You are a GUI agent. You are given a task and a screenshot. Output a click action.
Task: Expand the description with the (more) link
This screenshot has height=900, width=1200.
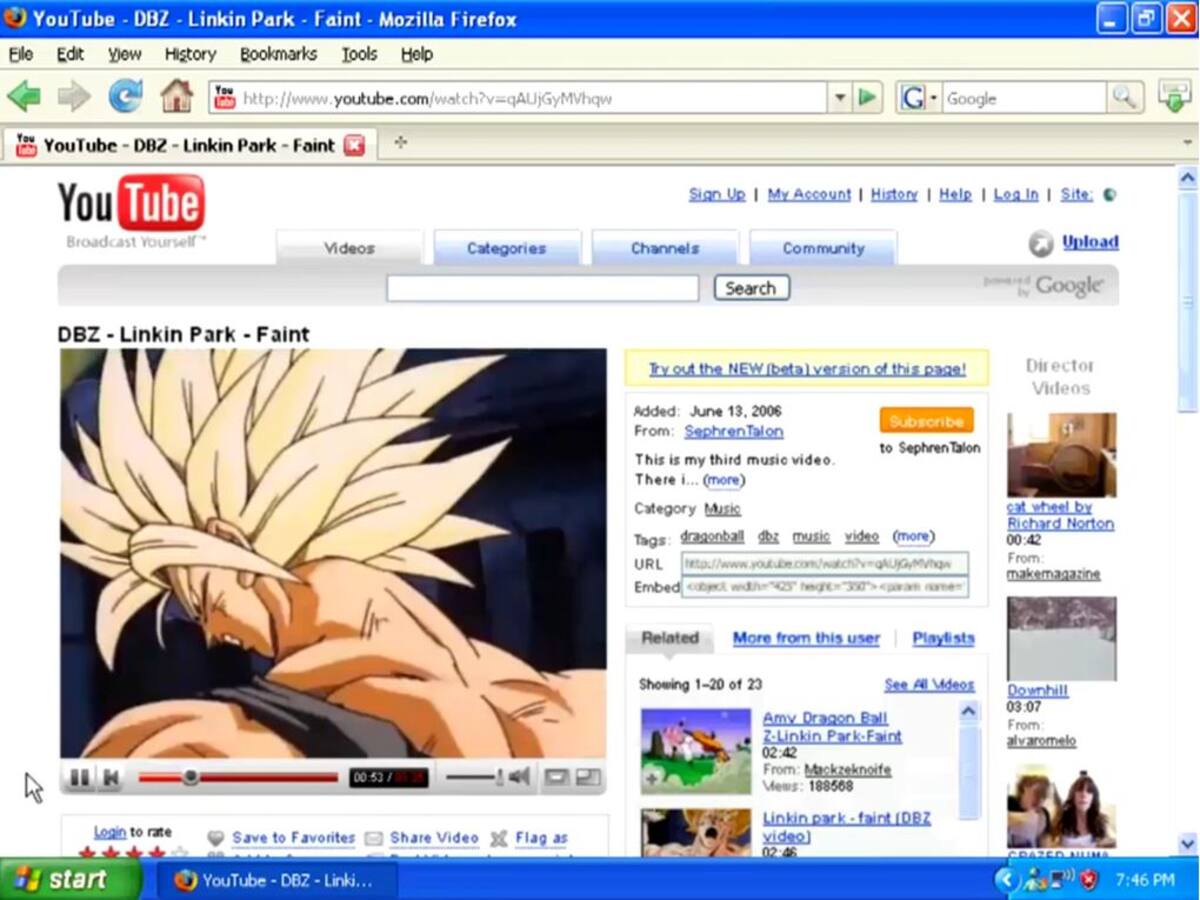click(723, 480)
